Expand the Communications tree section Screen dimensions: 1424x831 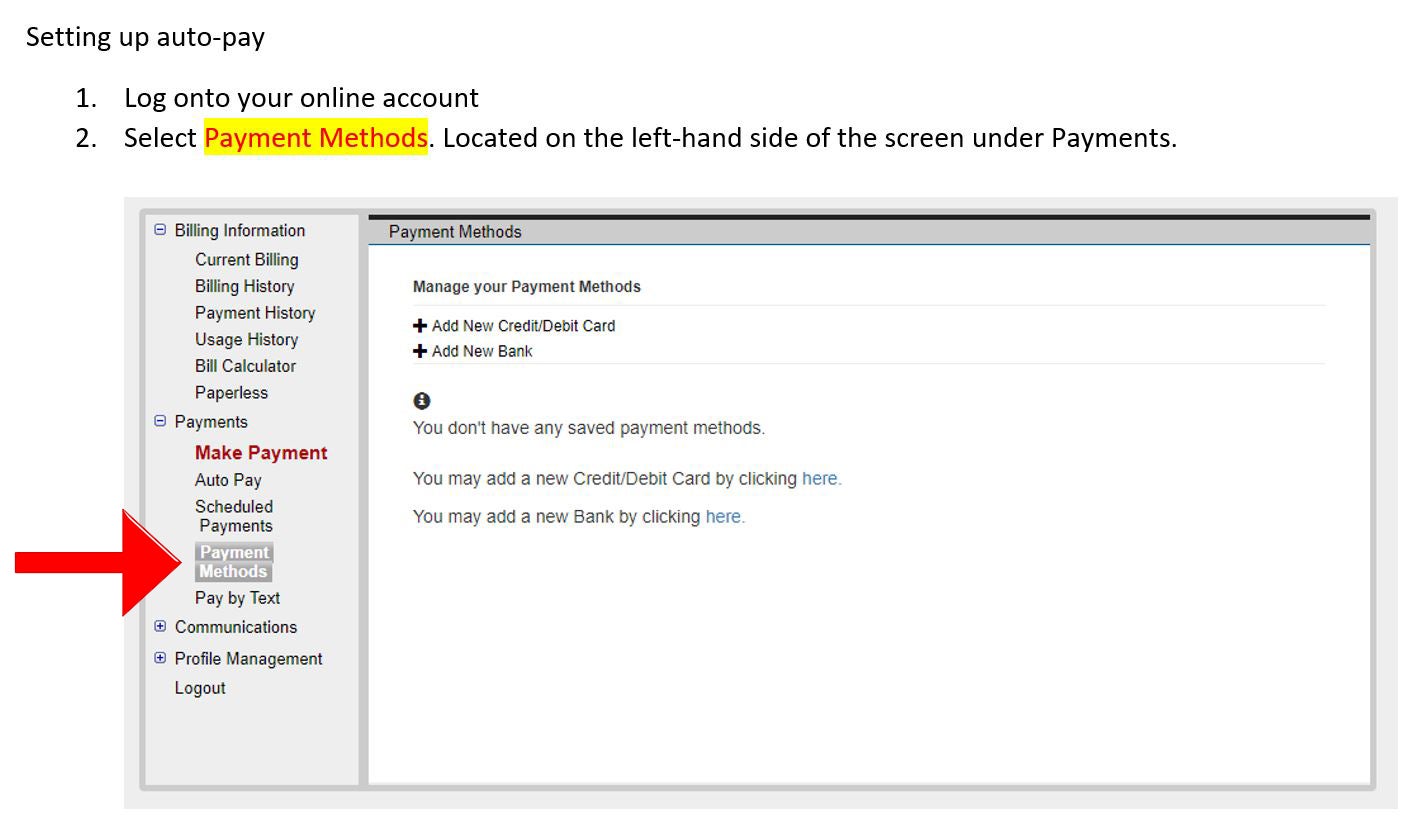coord(236,627)
